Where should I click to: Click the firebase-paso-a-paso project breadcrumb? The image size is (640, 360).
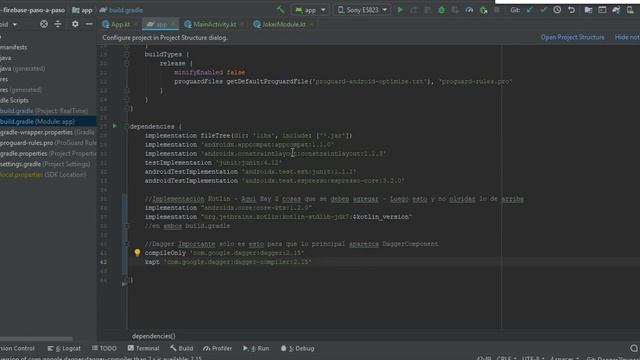tap(33, 10)
